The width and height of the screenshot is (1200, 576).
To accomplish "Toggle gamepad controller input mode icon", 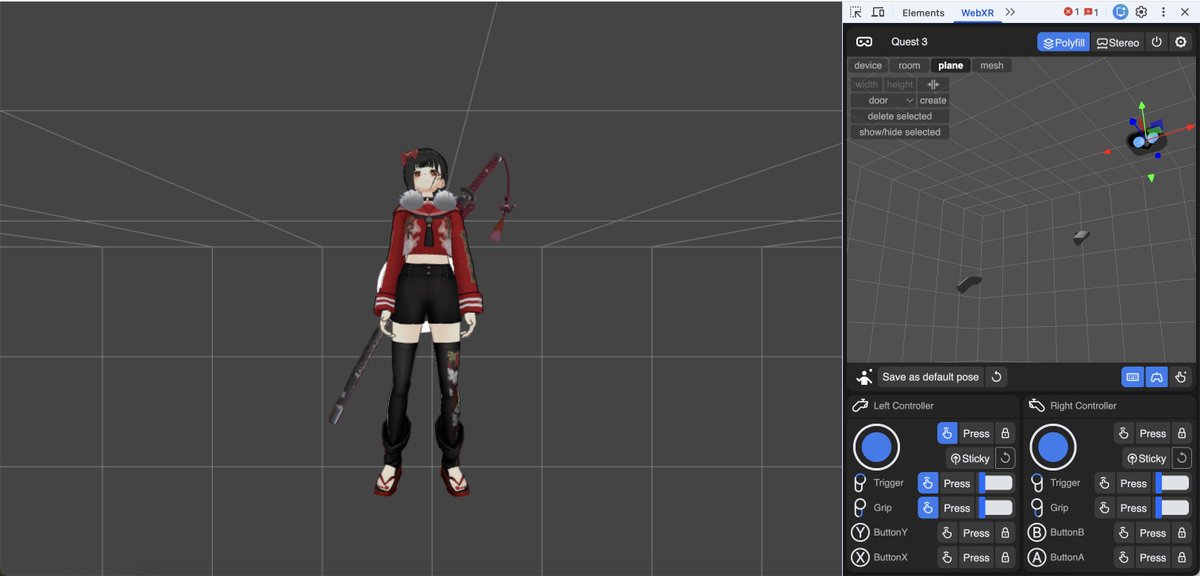I will [1157, 377].
